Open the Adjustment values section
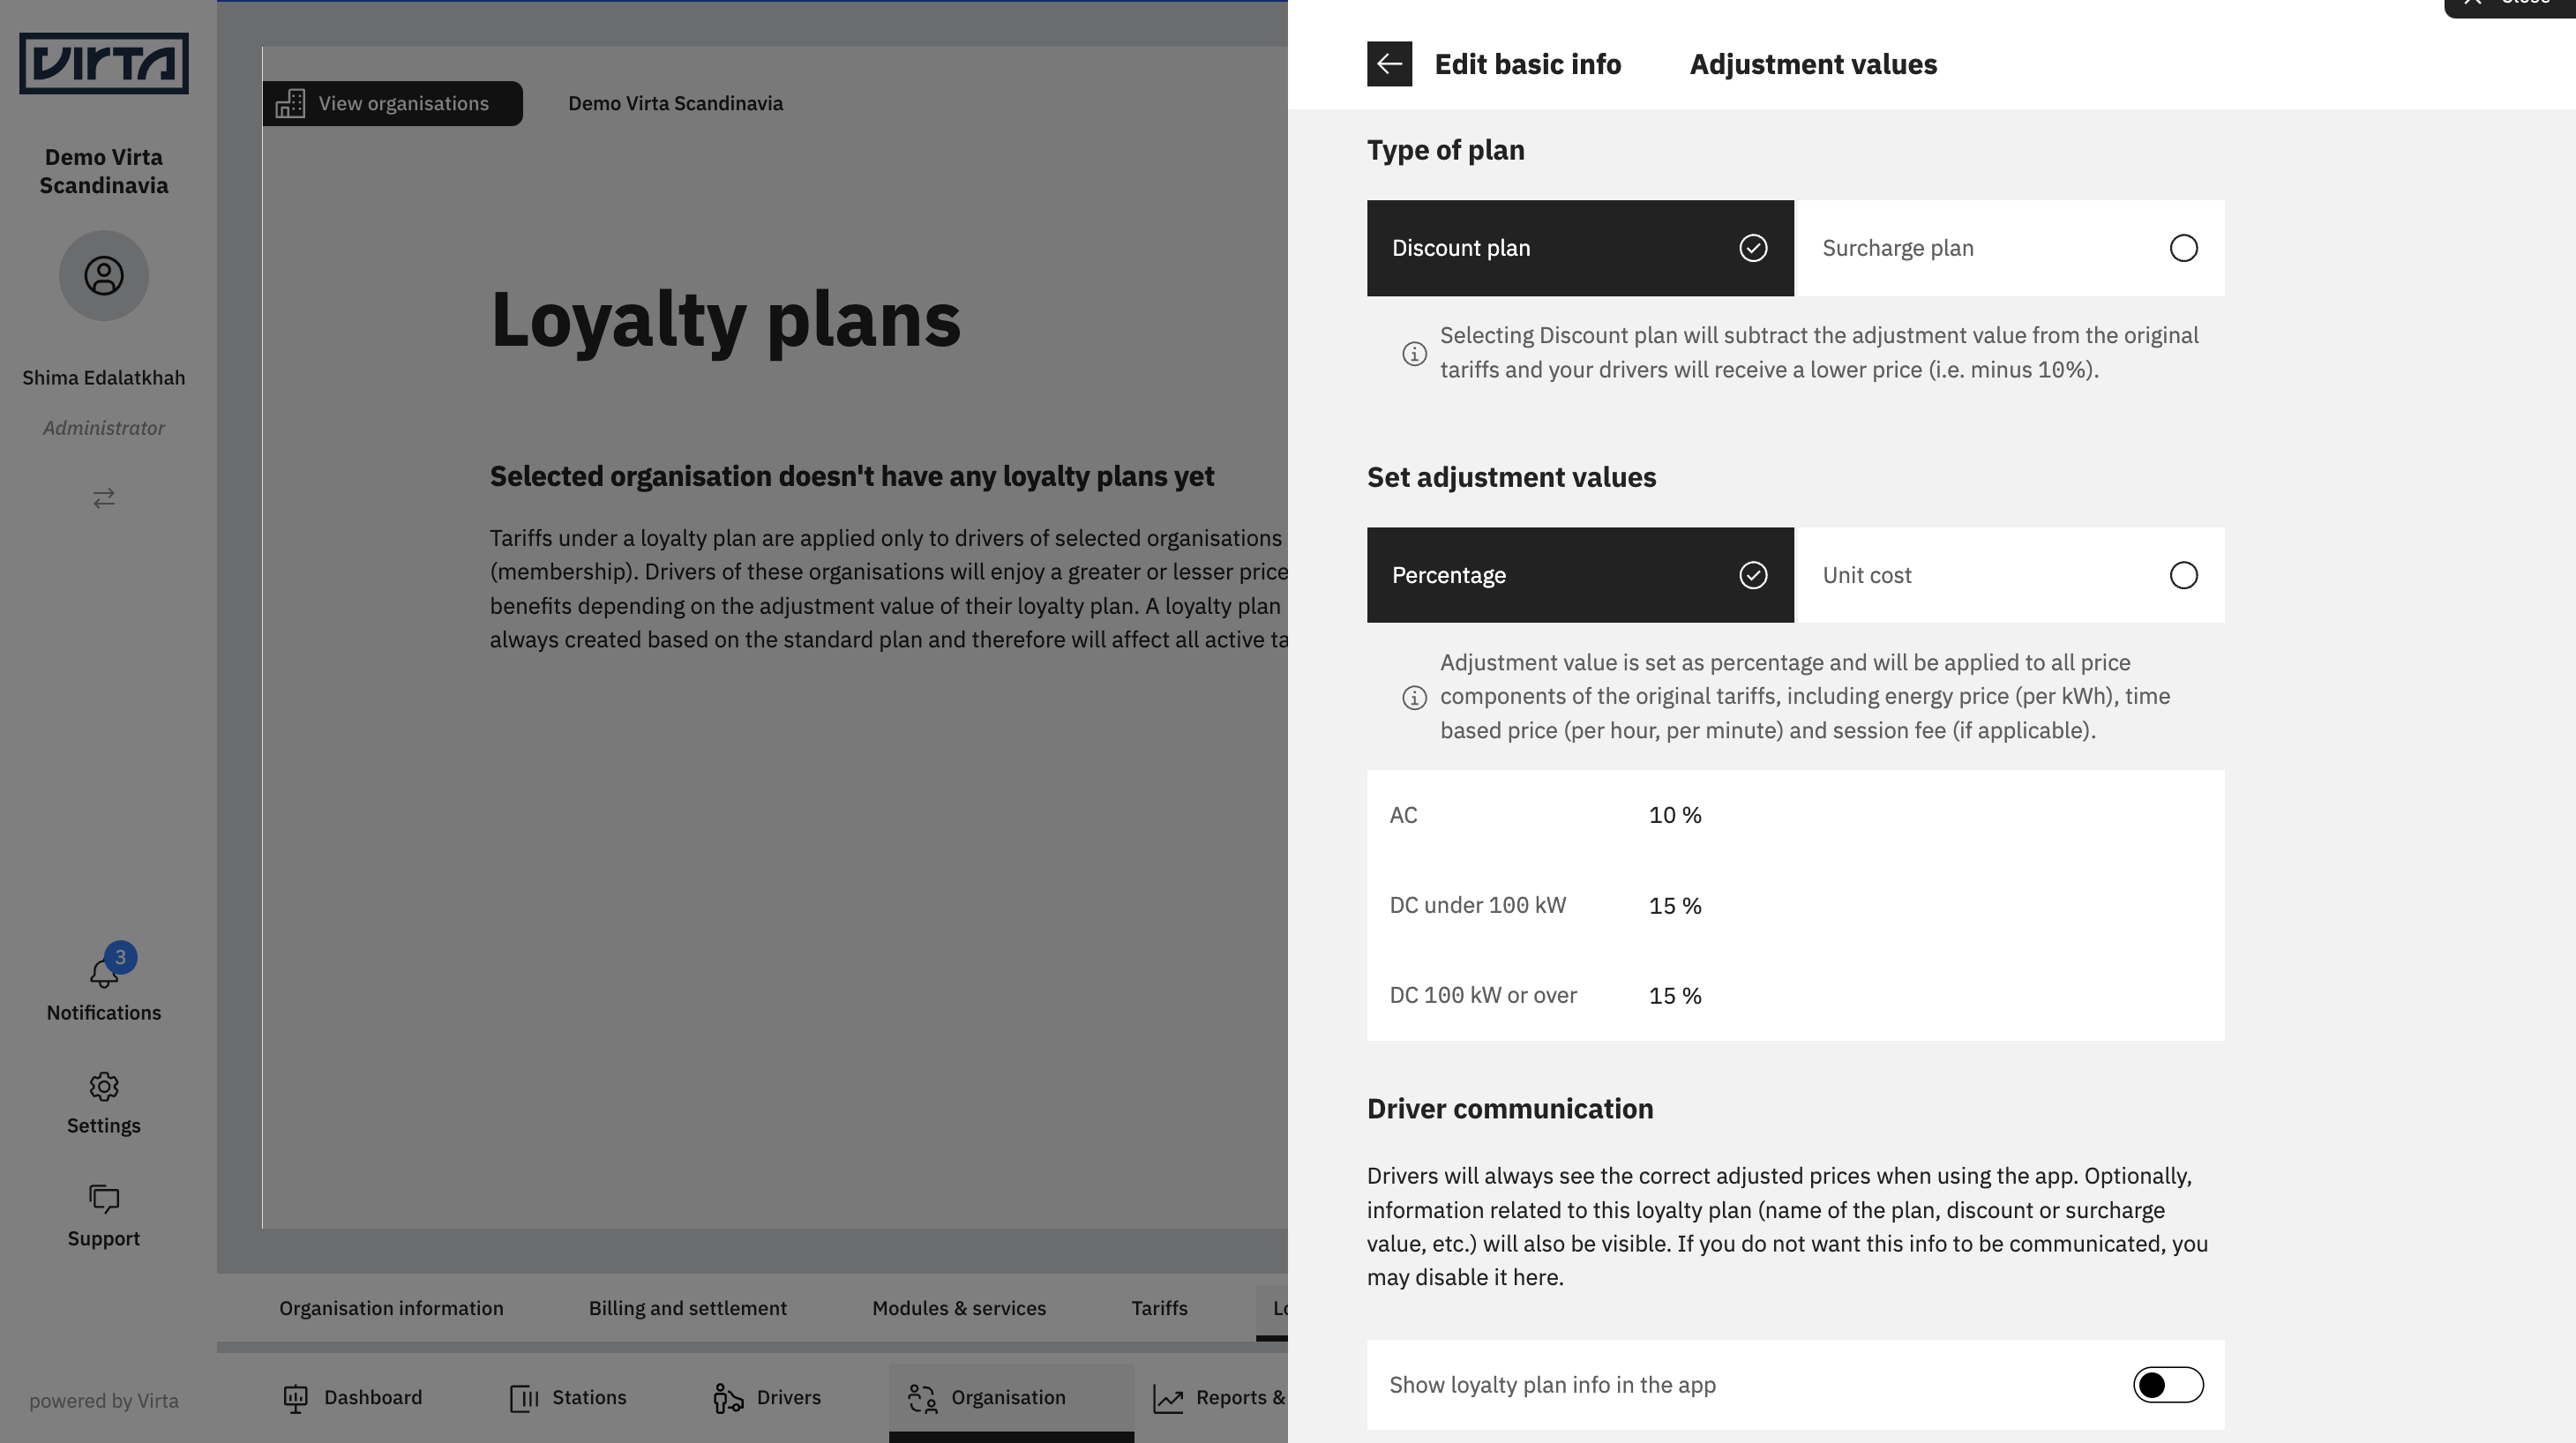This screenshot has width=2576, height=1443. click(x=1812, y=63)
